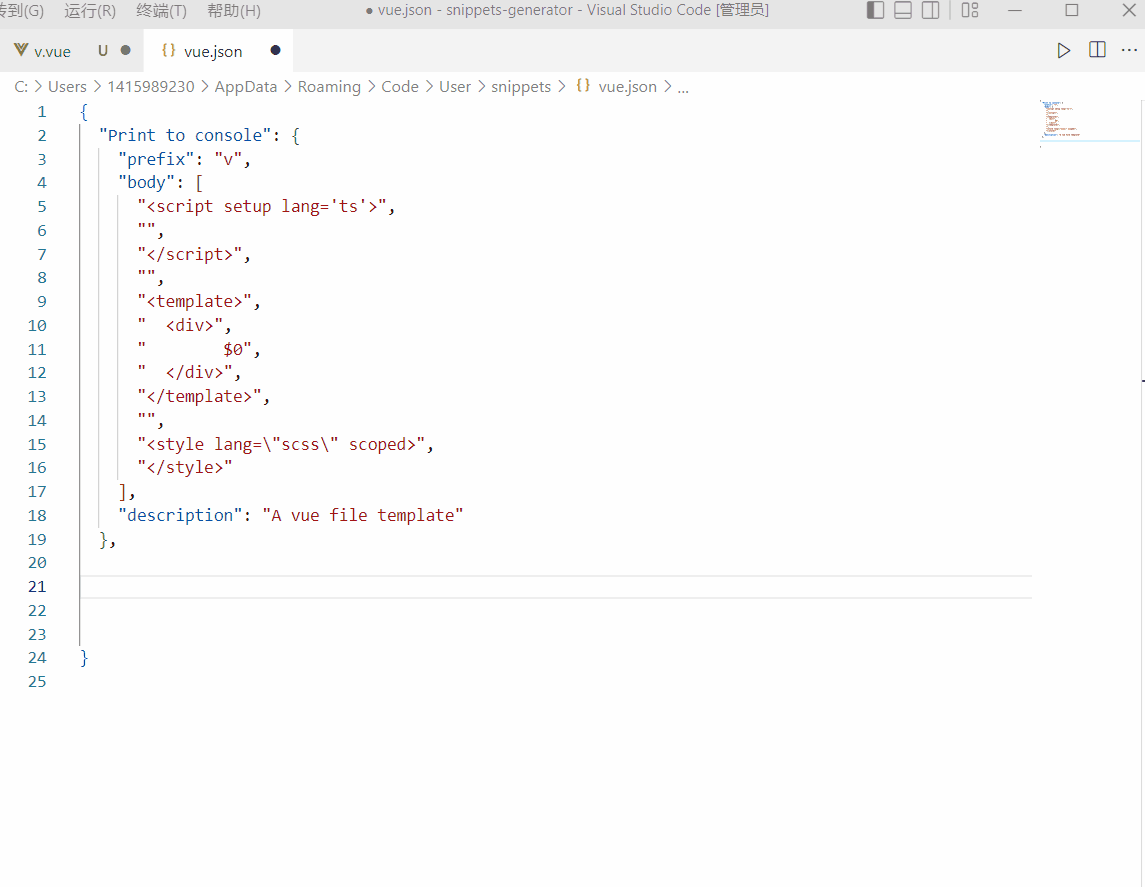The height and width of the screenshot is (887, 1145).
Task: Open breadcrumb Code folder
Action: tap(400, 87)
